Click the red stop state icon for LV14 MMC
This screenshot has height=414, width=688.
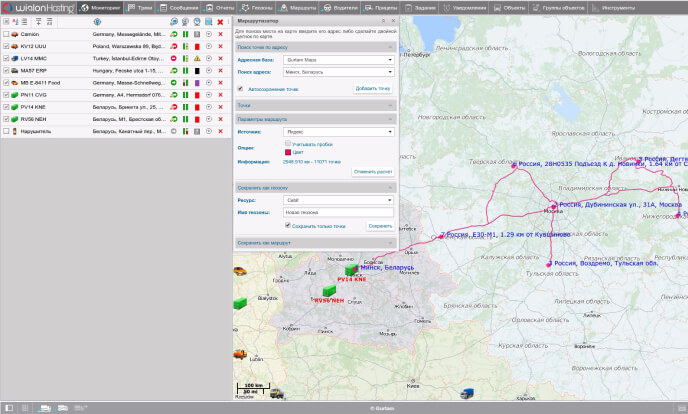(174, 58)
